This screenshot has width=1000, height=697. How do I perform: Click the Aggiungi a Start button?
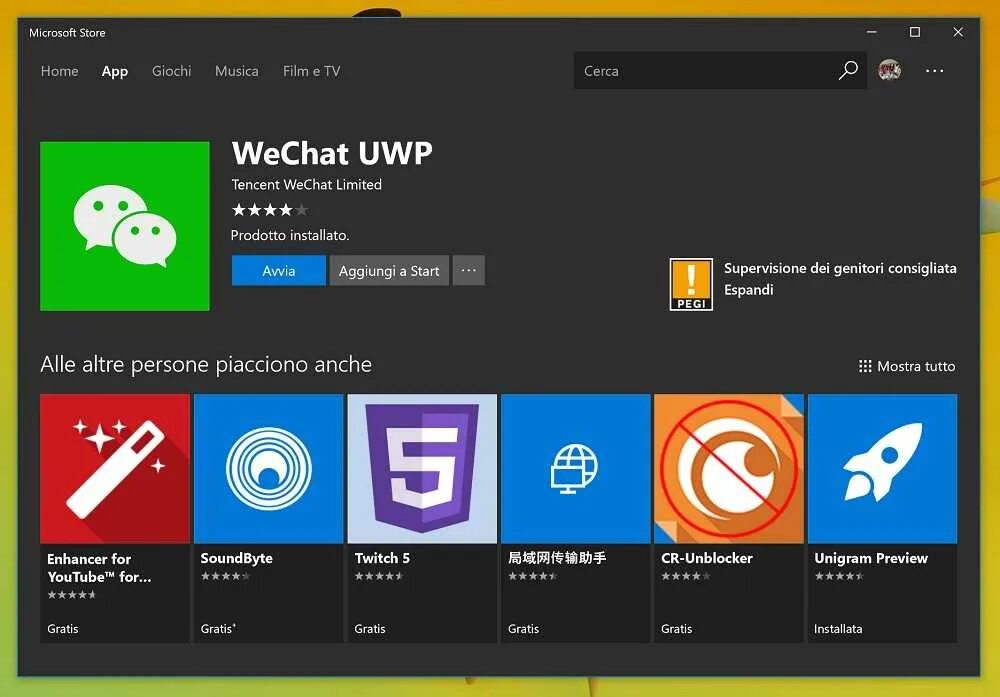point(389,270)
